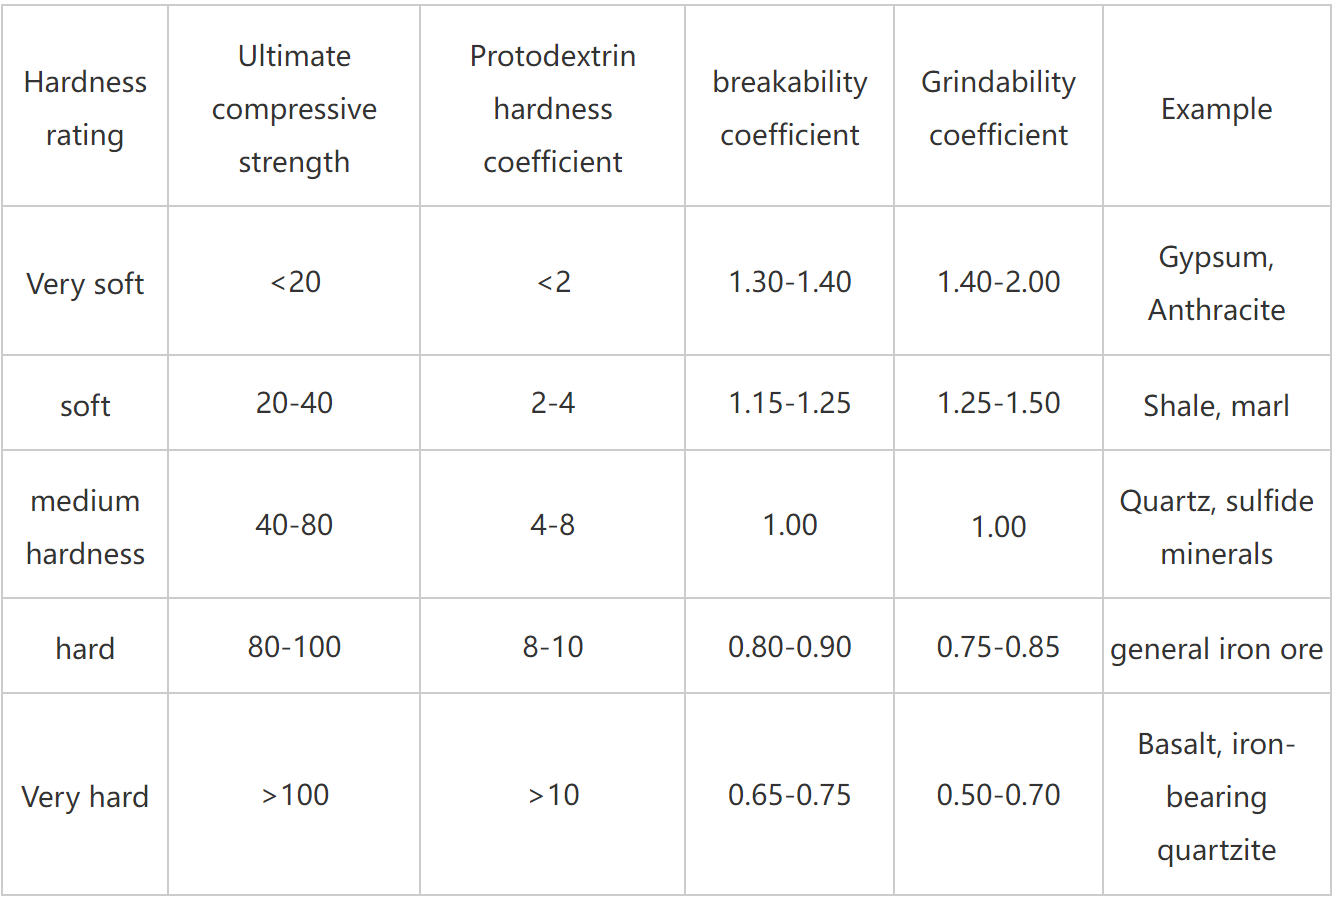Image resolution: width=1332 pixels, height=898 pixels.
Task: Click the "medium hardness" row label
Action: 85,527
